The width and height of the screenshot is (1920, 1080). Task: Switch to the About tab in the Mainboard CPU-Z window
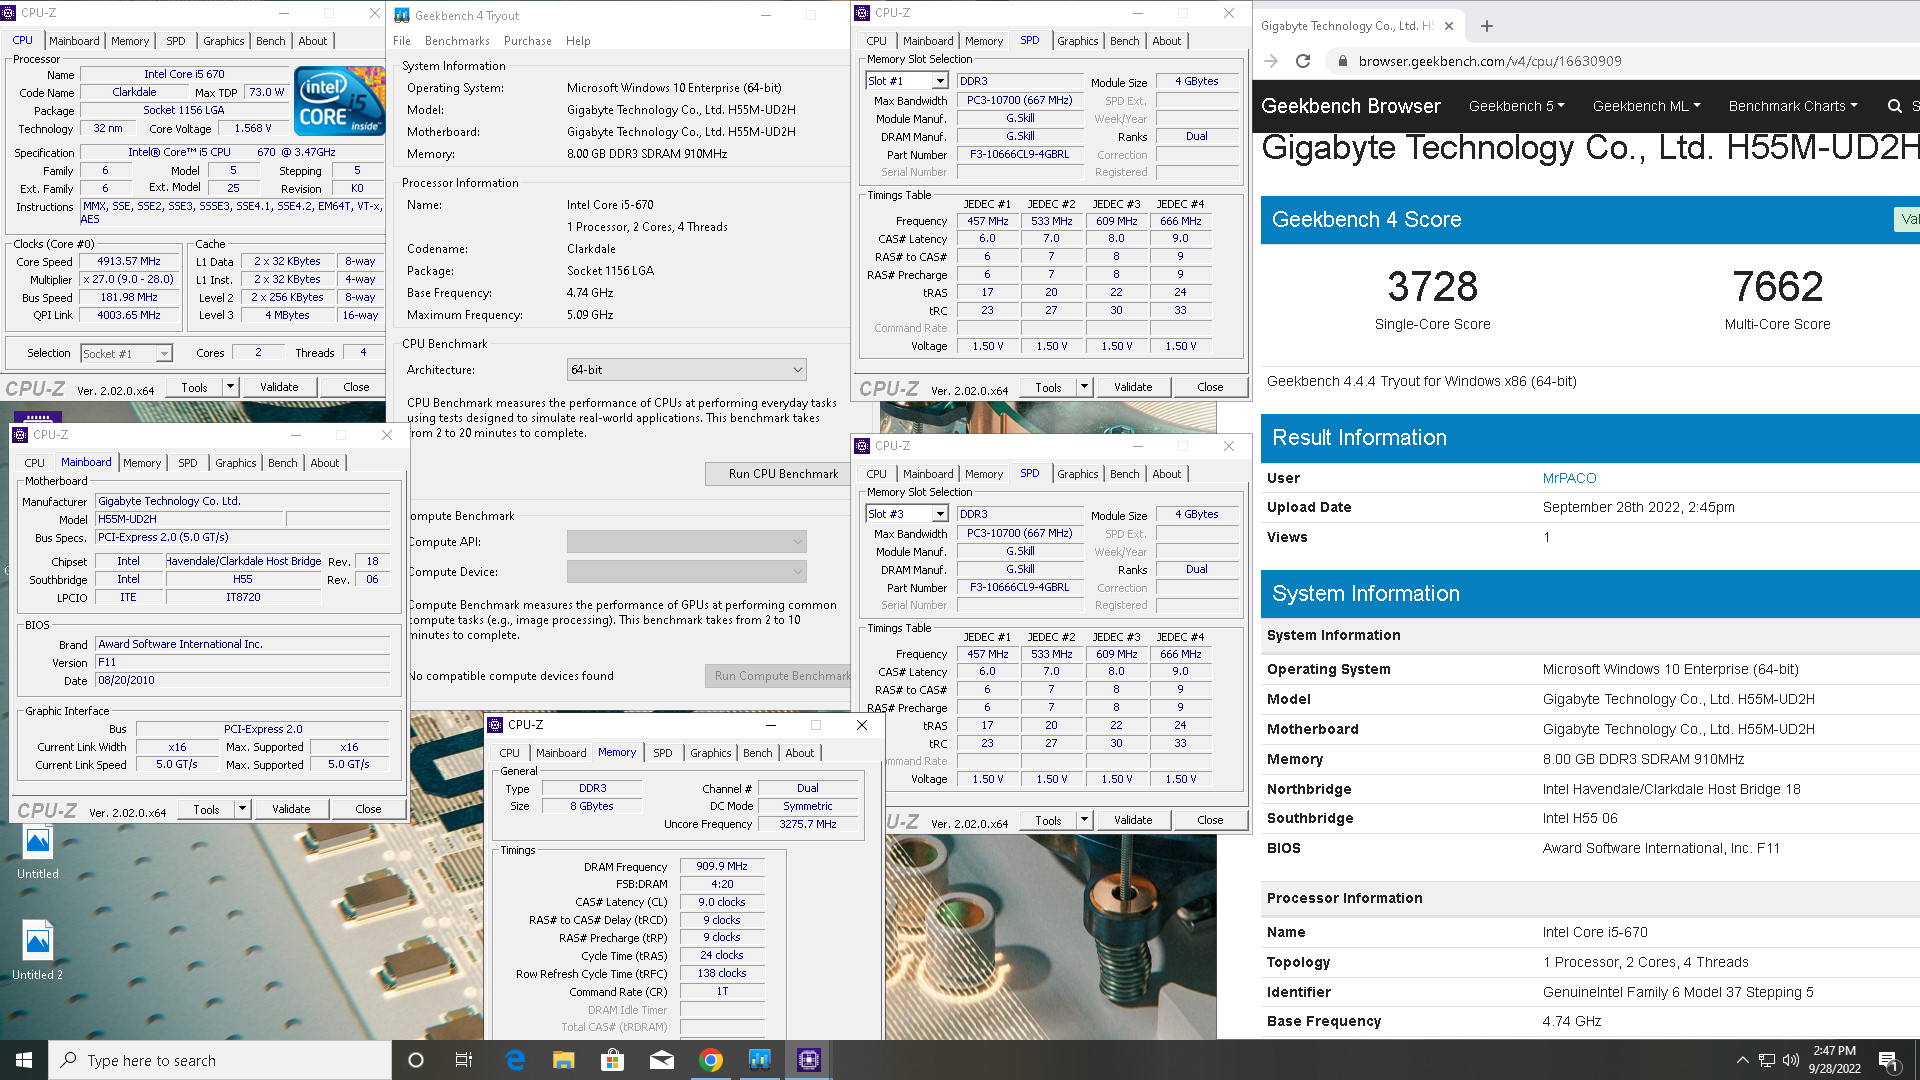[325, 463]
